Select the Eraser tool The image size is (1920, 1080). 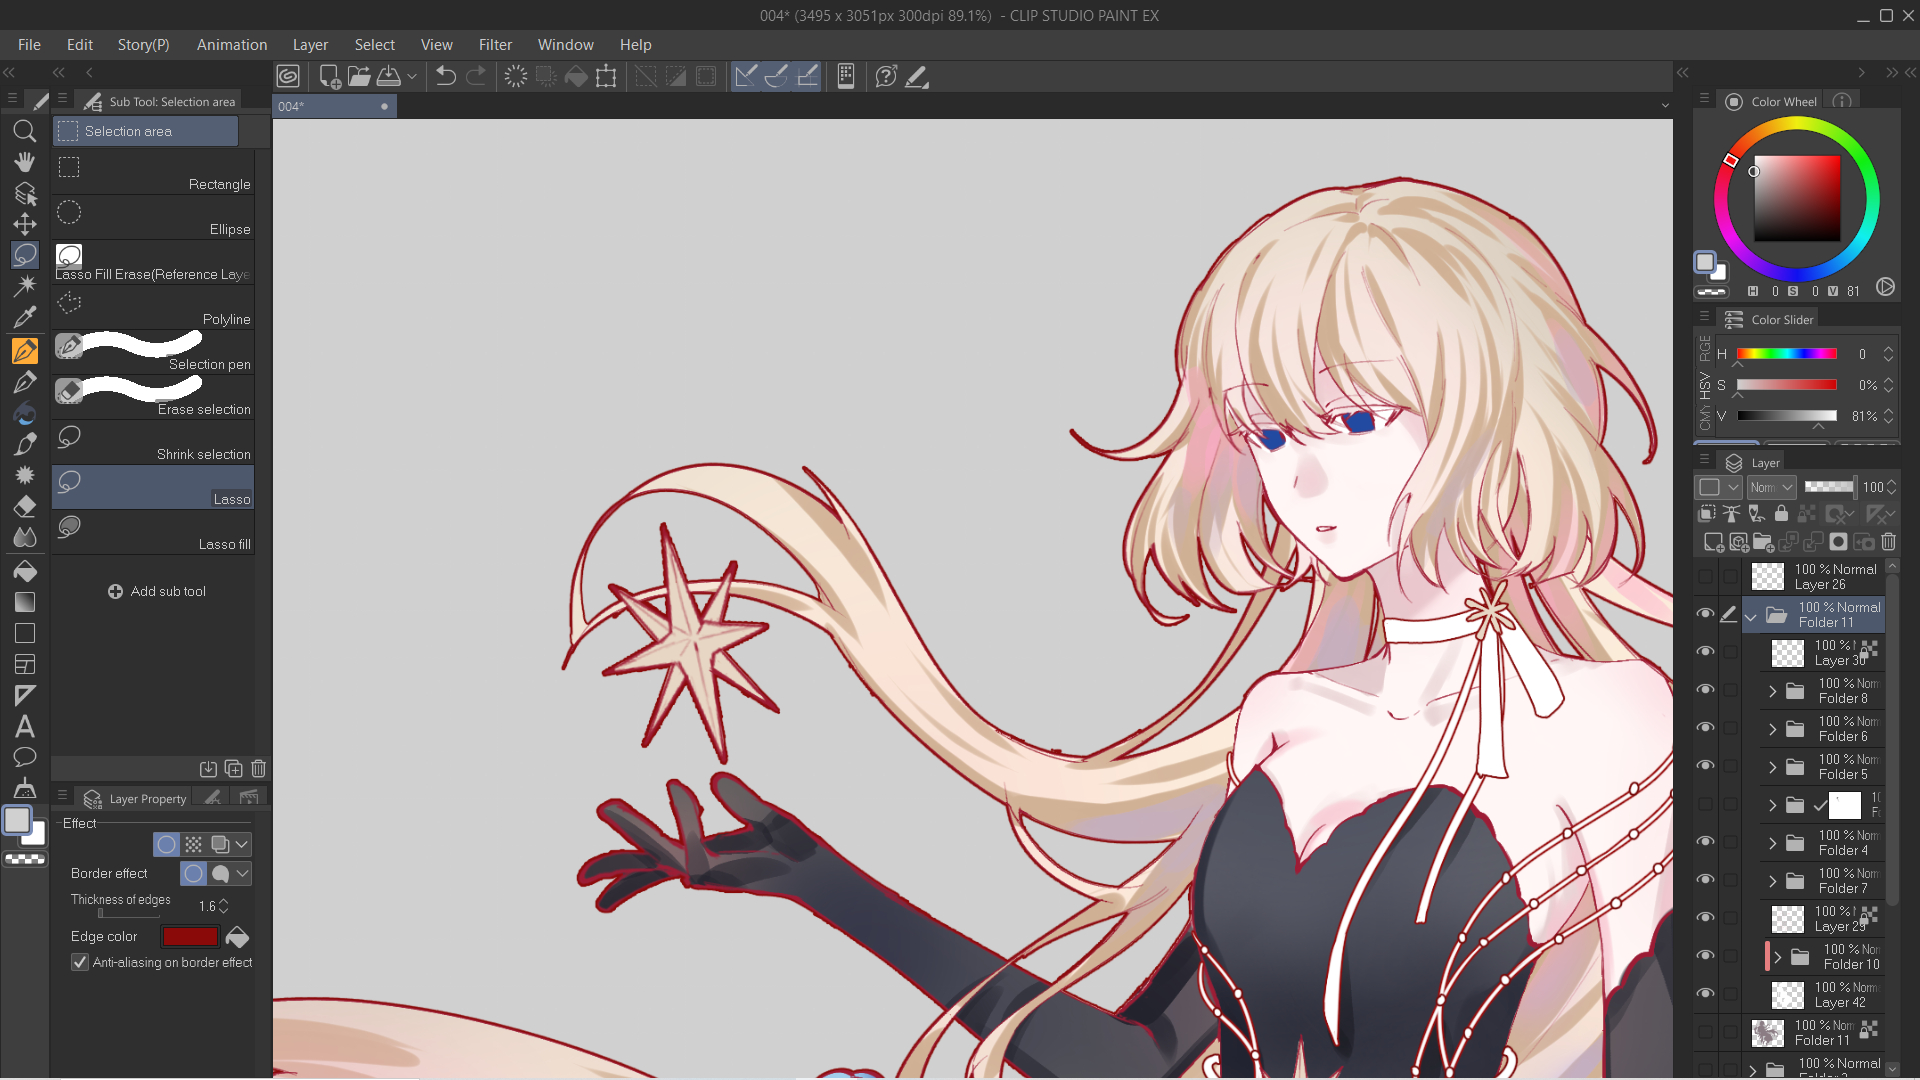[25, 507]
